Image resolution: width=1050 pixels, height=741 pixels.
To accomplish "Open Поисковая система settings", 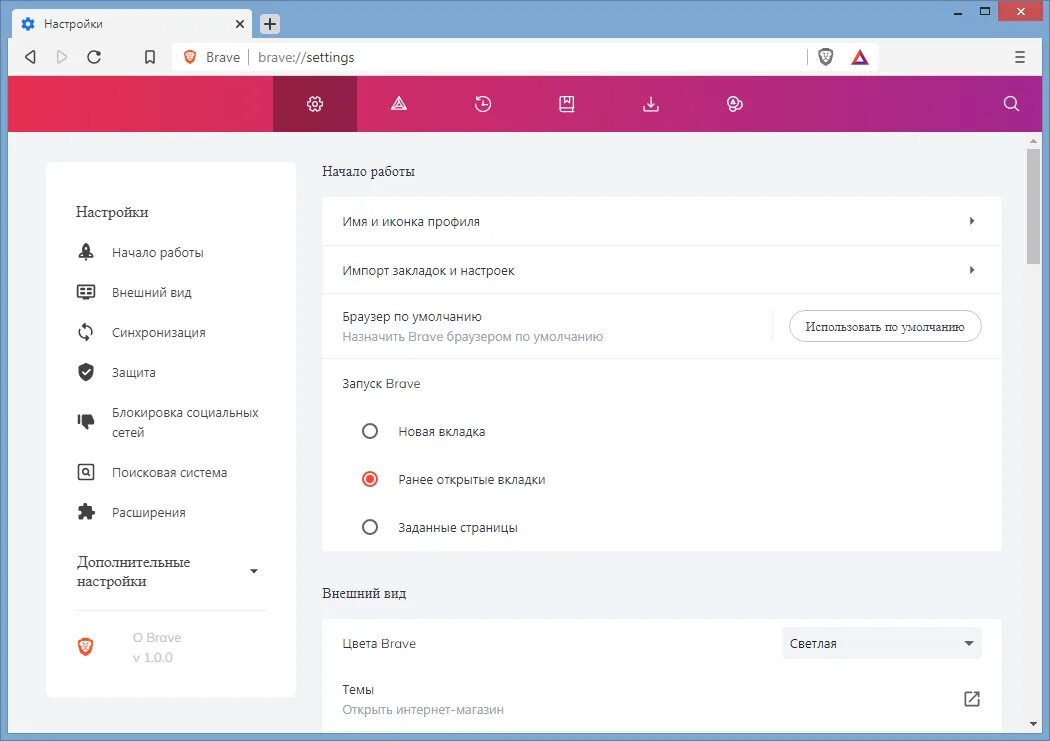I will pyautogui.click(x=169, y=473).
